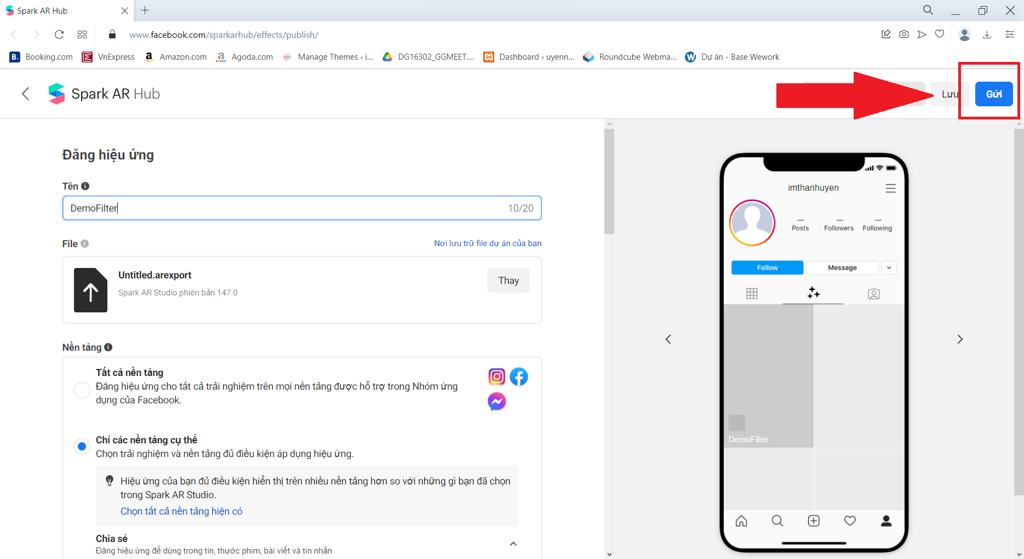Open the easy setup sliders icon
This screenshot has height=559, width=1024.
point(1010,35)
